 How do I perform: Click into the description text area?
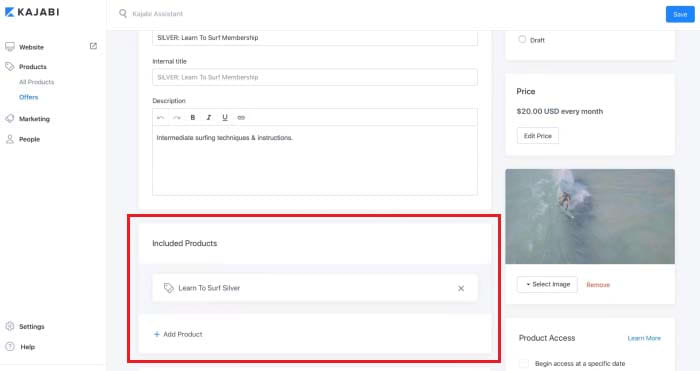tap(315, 160)
